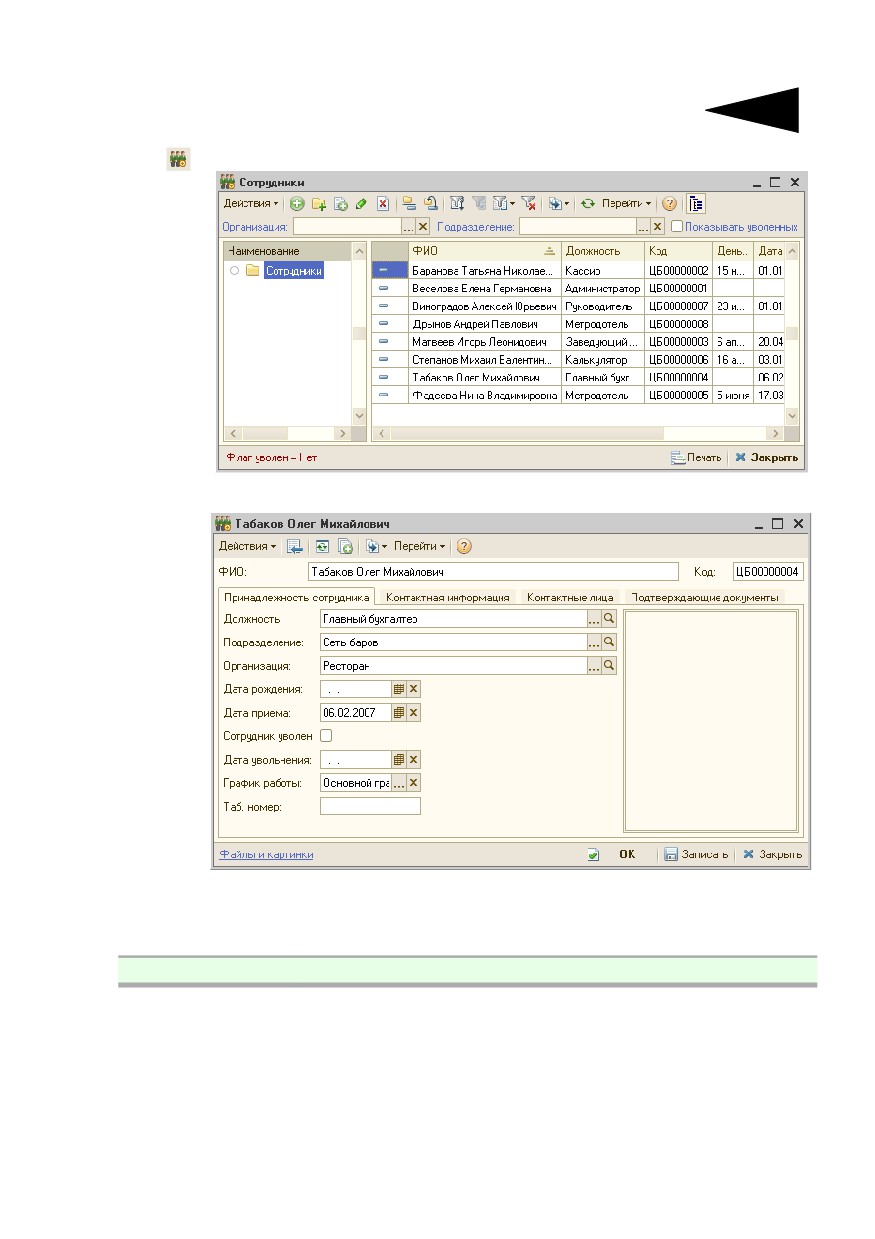Enable the Показывать уволенных checkbox
Image resolution: width=875 pixels, height=1239 pixels.
point(677,227)
